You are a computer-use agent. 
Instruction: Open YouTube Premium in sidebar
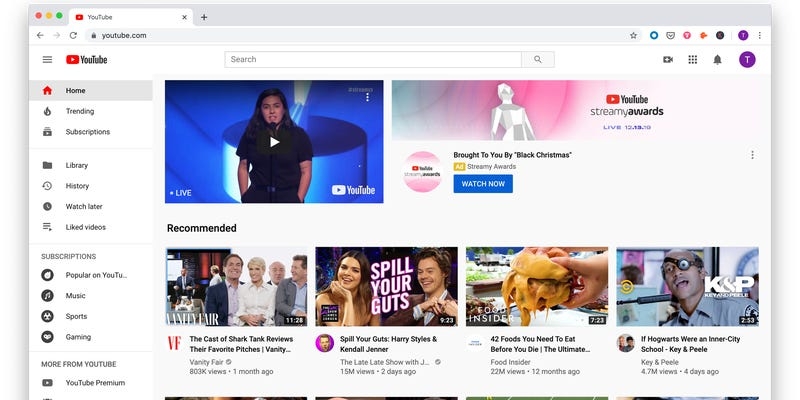91,383
